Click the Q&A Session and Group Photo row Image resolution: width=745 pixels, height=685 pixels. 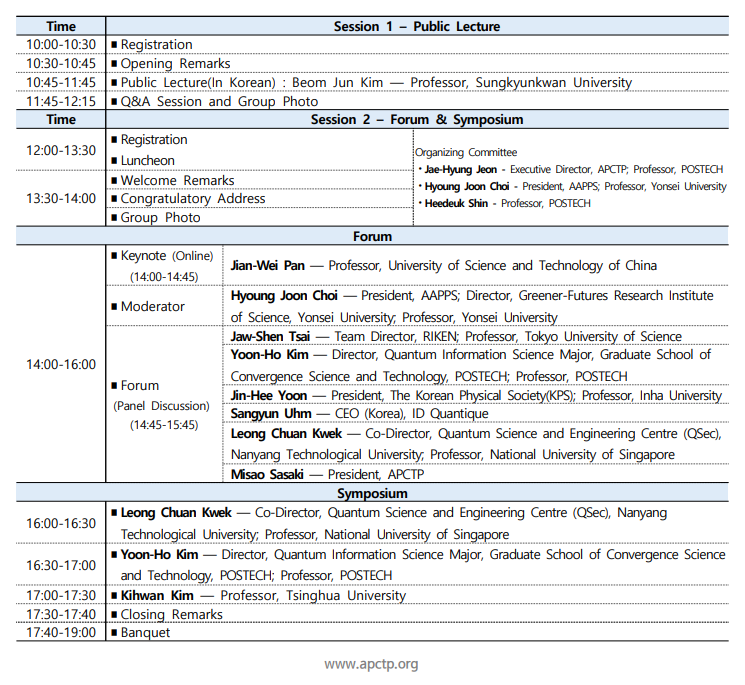[218, 101]
